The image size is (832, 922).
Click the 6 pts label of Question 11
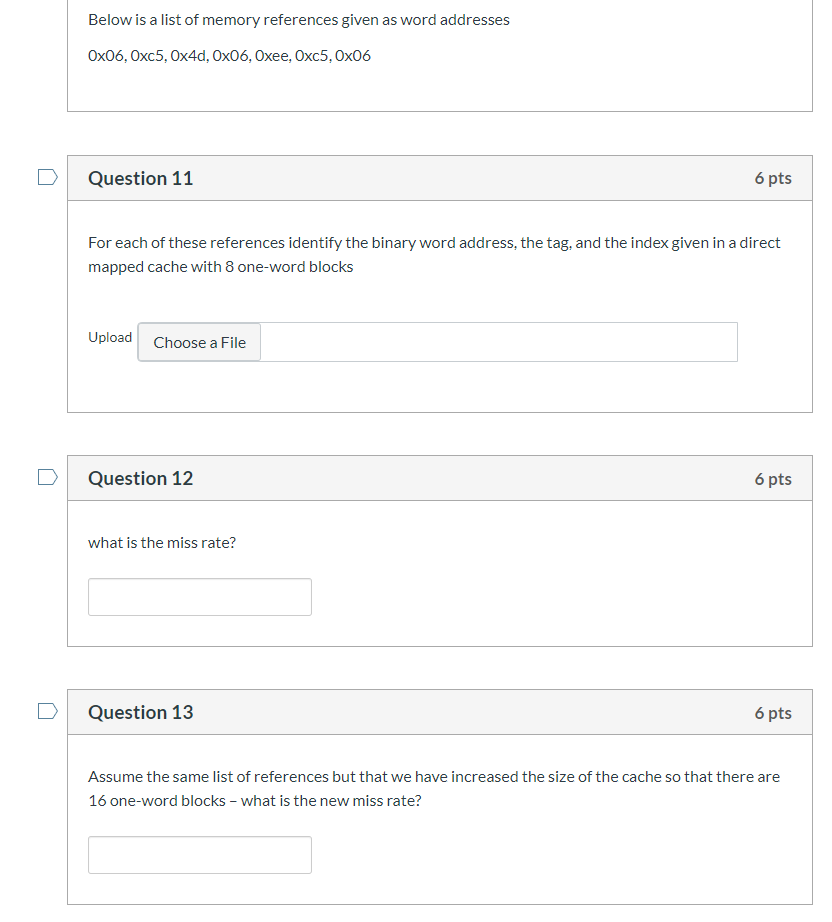tap(773, 178)
